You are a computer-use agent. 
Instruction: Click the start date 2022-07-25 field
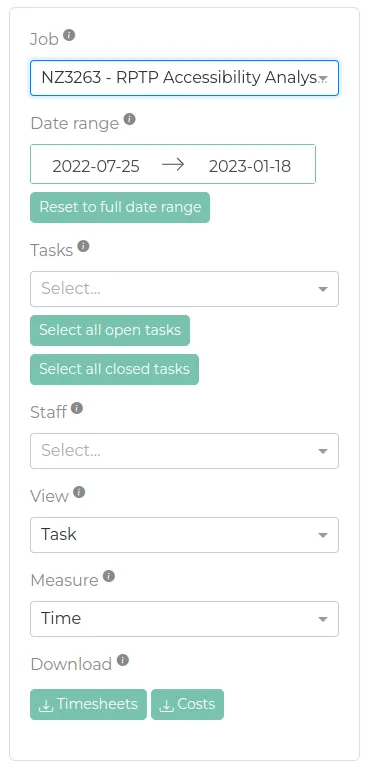(96, 166)
